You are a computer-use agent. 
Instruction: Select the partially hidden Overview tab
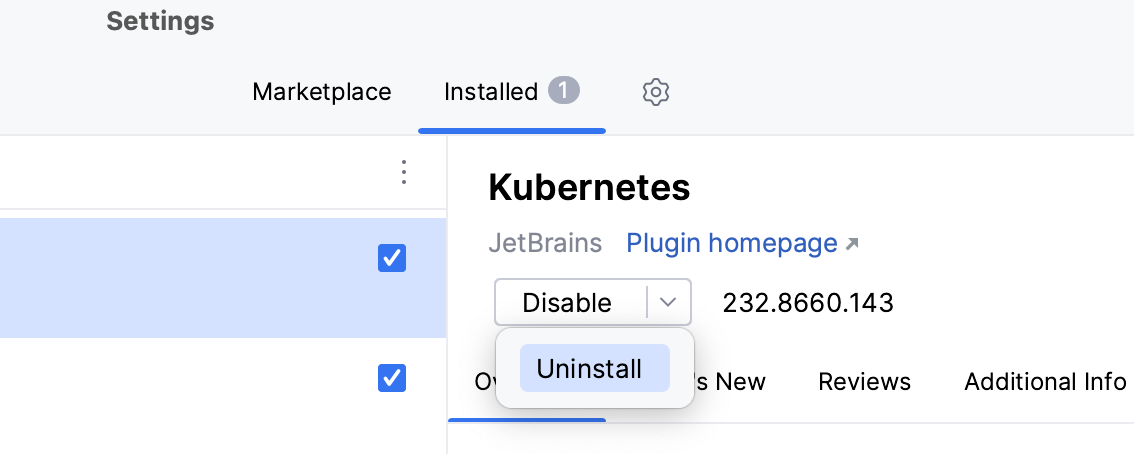point(484,382)
